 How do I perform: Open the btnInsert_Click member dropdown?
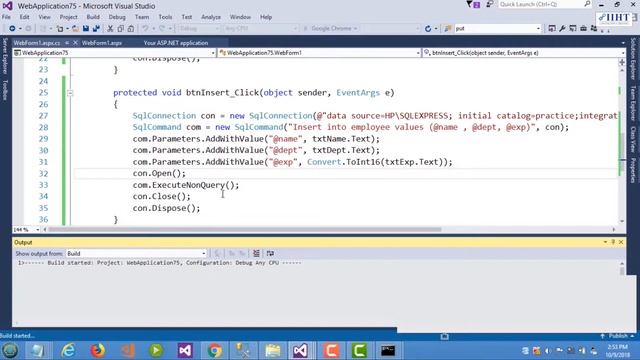[524, 53]
